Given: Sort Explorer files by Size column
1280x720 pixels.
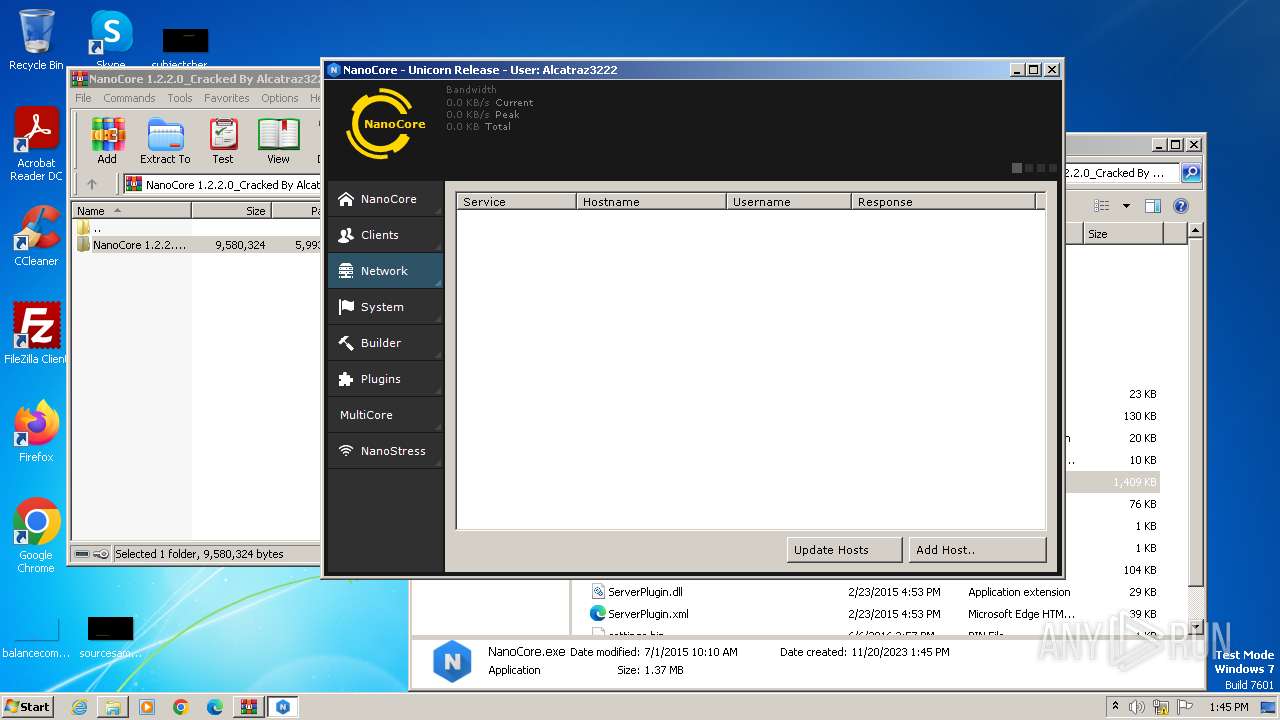Looking at the screenshot, I should (1123, 234).
